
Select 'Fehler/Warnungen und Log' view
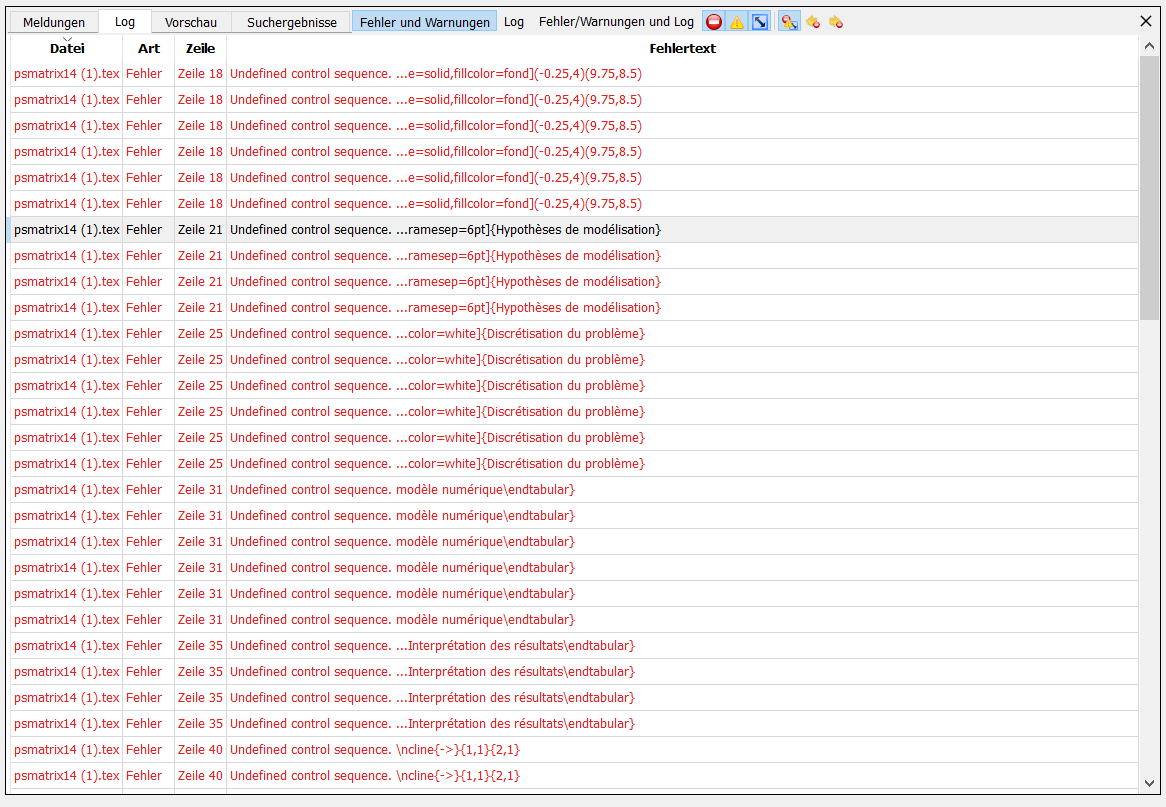[616, 22]
